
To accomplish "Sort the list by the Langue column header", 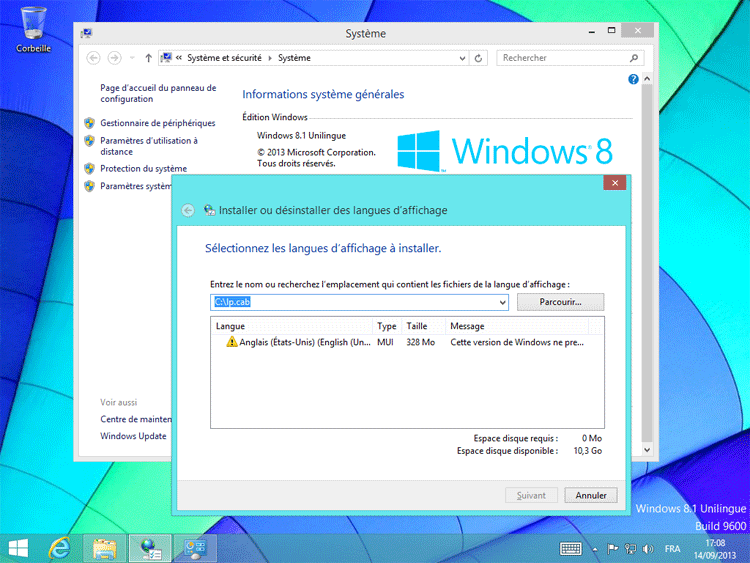I will click(290, 326).
